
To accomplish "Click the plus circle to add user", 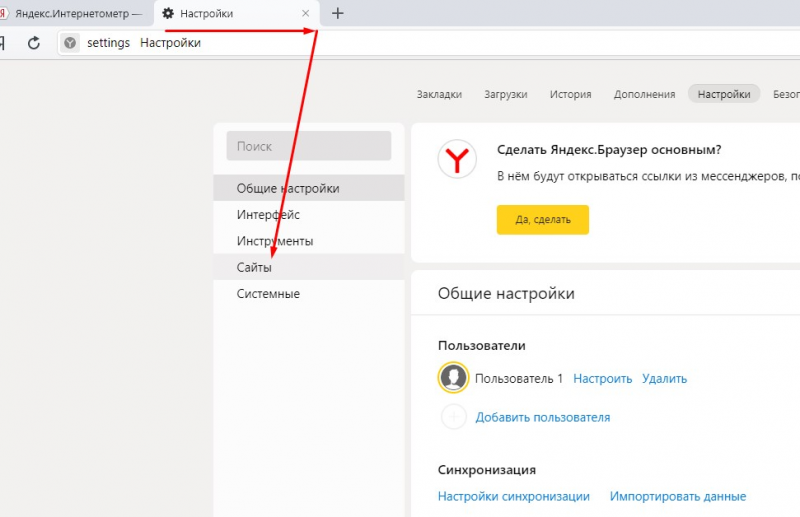I will point(454,417).
